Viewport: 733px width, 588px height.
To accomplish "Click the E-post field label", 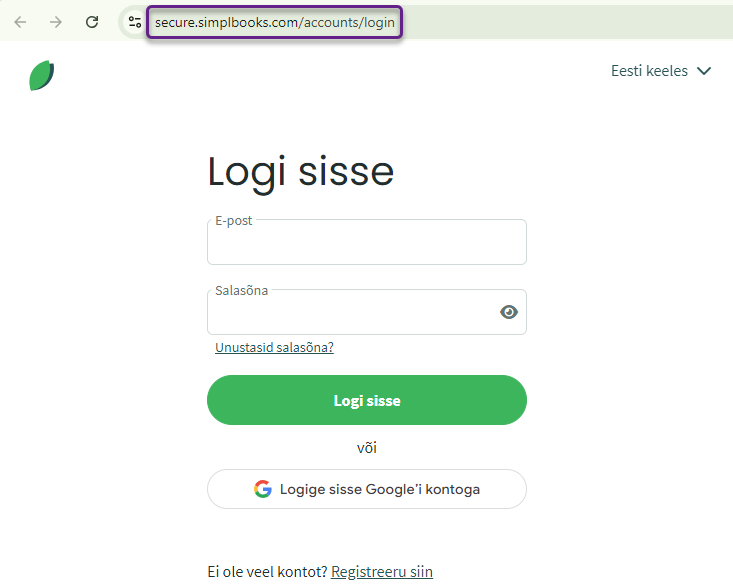I will (x=233, y=221).
